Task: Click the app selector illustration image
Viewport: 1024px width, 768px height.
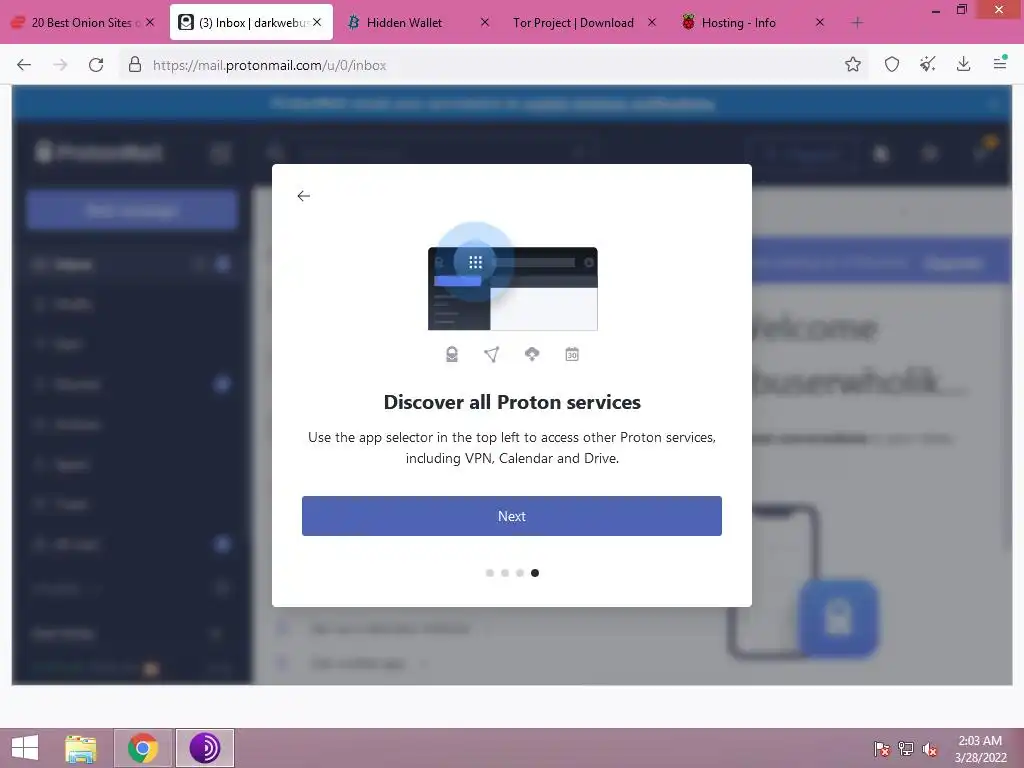Action: [513, 278]
